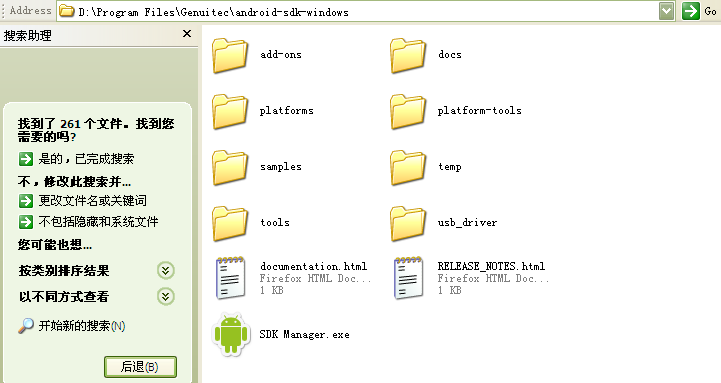721x383 pixels.
Task: Click green arrow beside 更改文件名或关键词
Action: pyautogui.click(x=26, y=201)
